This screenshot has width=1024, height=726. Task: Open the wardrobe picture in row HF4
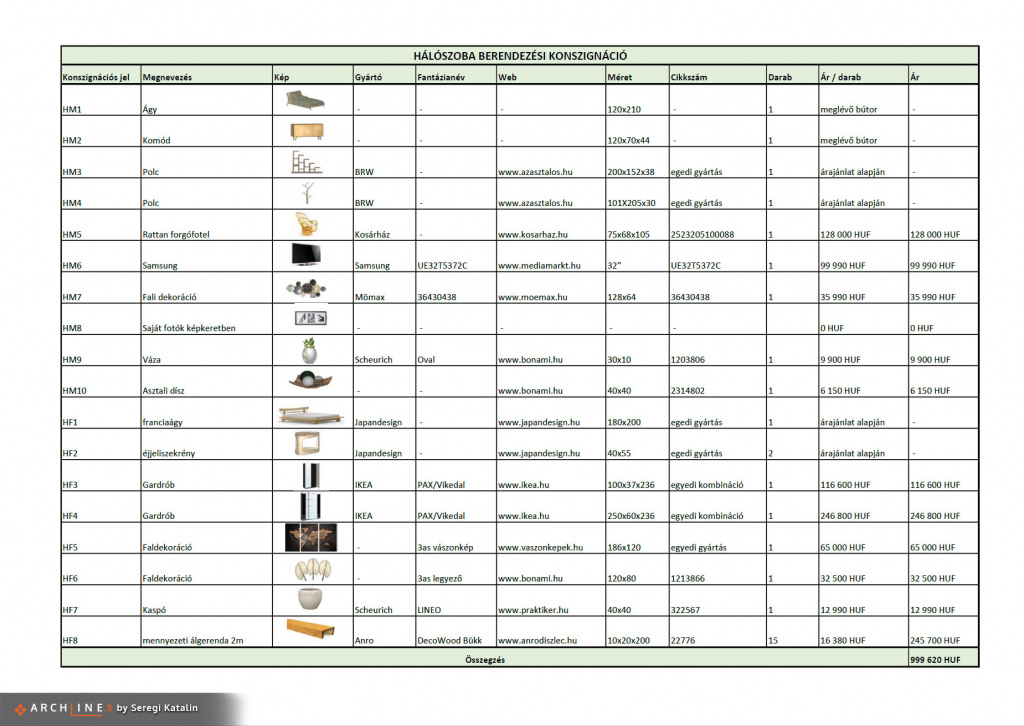[x=310, y=507]
